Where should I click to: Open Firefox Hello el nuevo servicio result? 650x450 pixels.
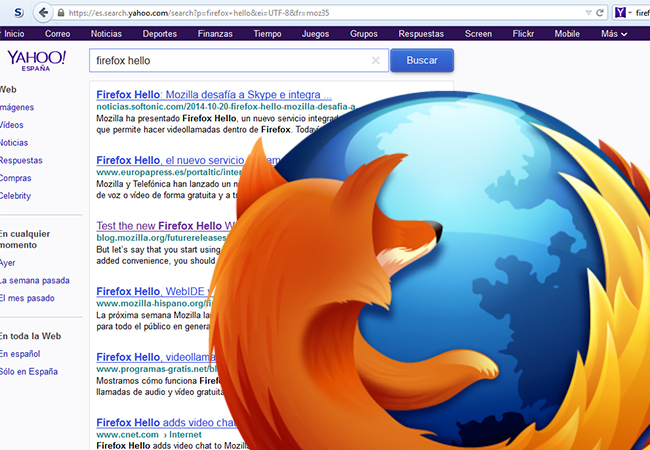171,160
